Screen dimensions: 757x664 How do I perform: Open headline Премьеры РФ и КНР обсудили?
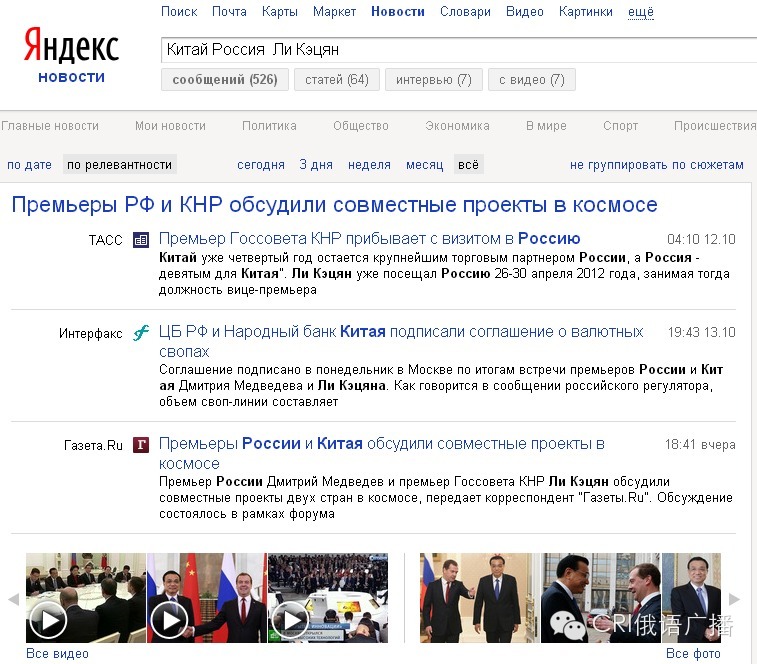[335, 205]
